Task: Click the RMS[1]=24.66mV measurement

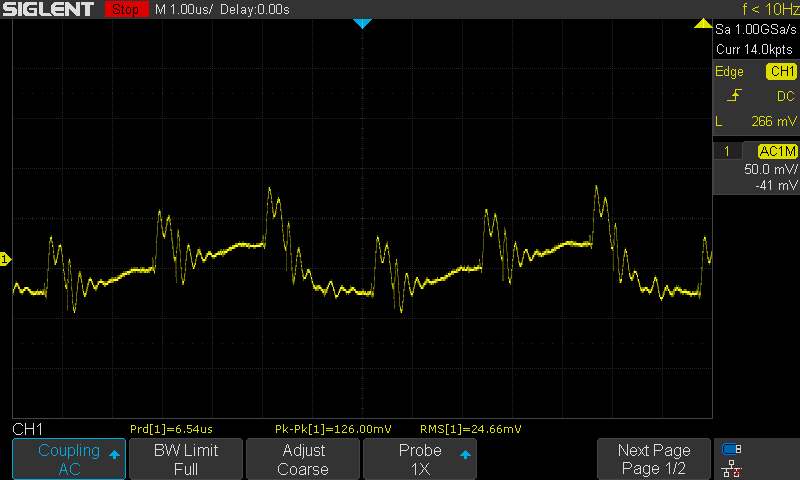Action: [x=470, y=429]
